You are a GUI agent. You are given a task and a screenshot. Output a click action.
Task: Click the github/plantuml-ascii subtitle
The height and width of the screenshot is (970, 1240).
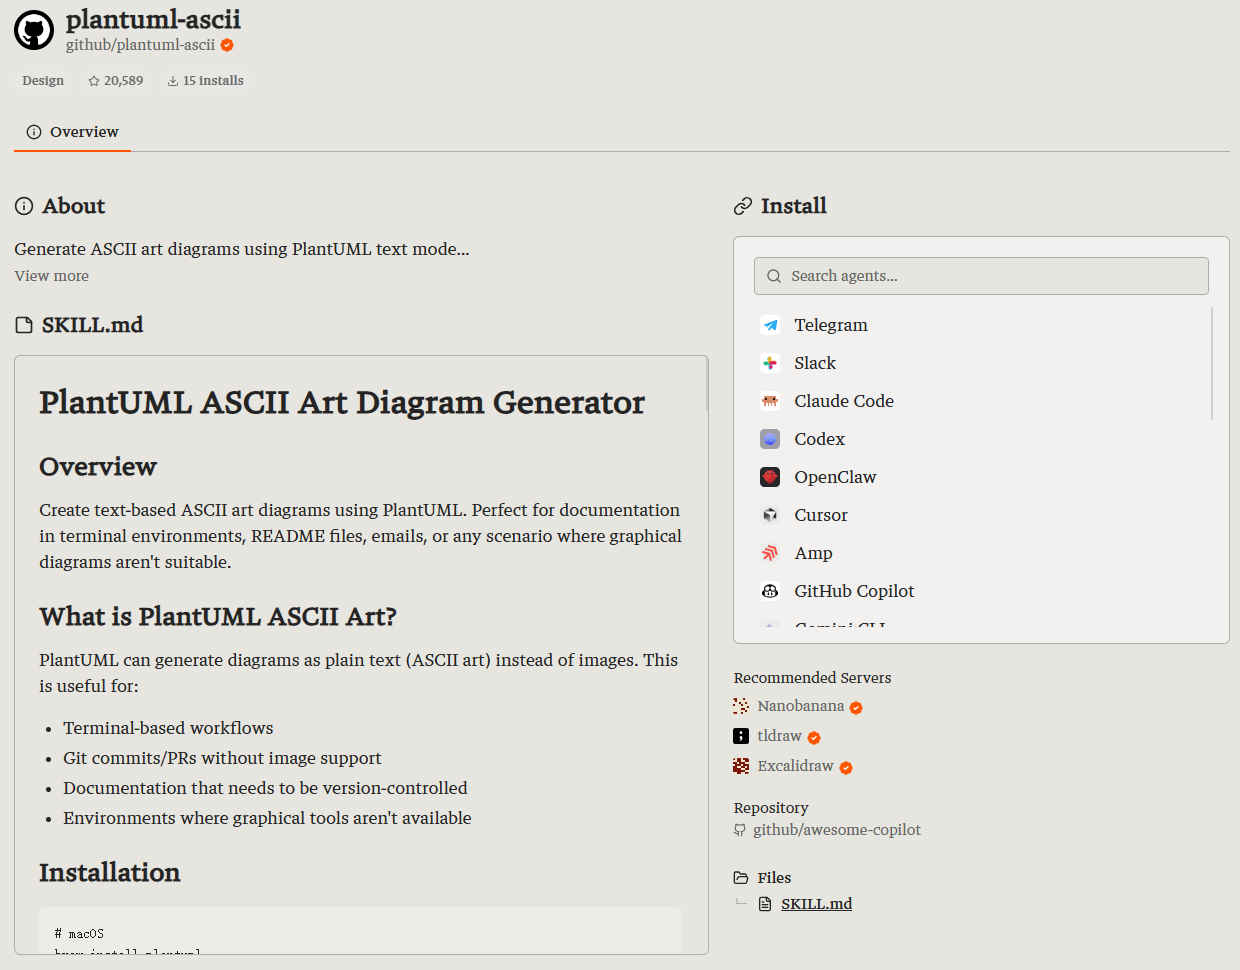pos(140,45)
